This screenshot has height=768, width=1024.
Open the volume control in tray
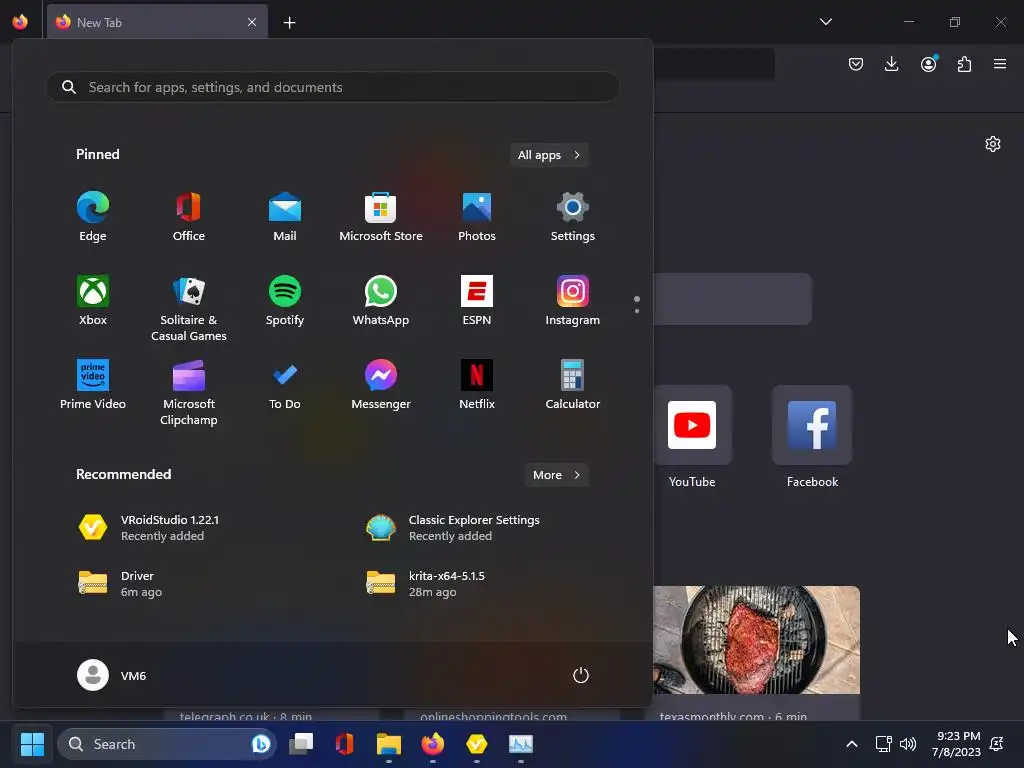[x=908, y=744]
